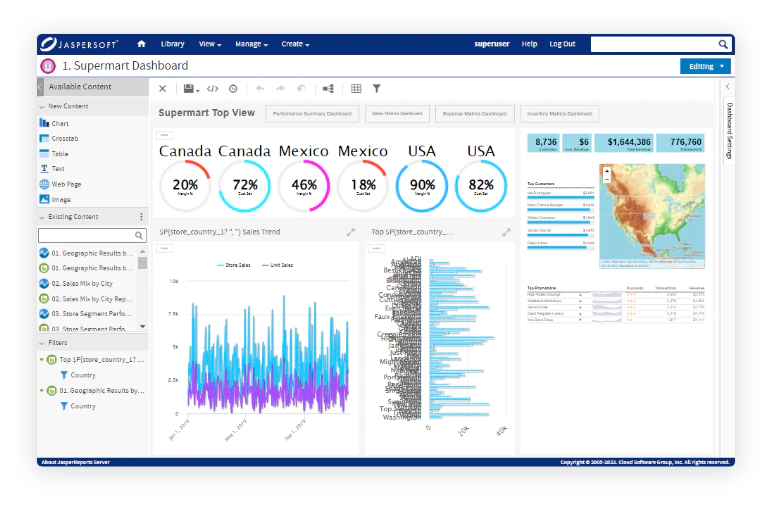
Task: Click the clock refresh settings icon
Action: pos(233,89)
